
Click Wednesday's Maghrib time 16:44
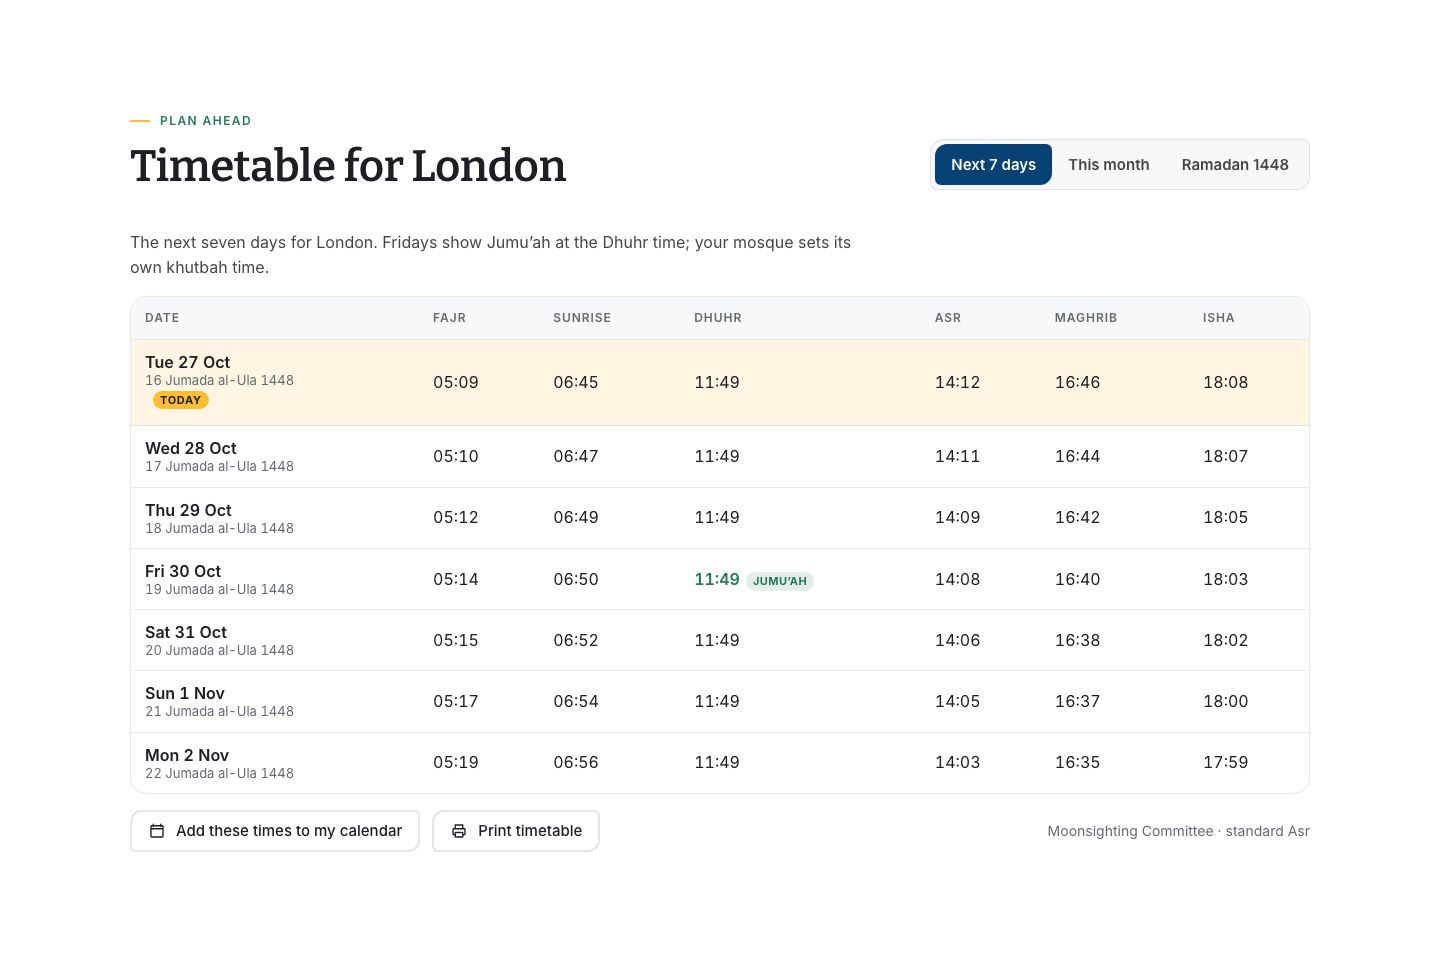[1077, 456]
